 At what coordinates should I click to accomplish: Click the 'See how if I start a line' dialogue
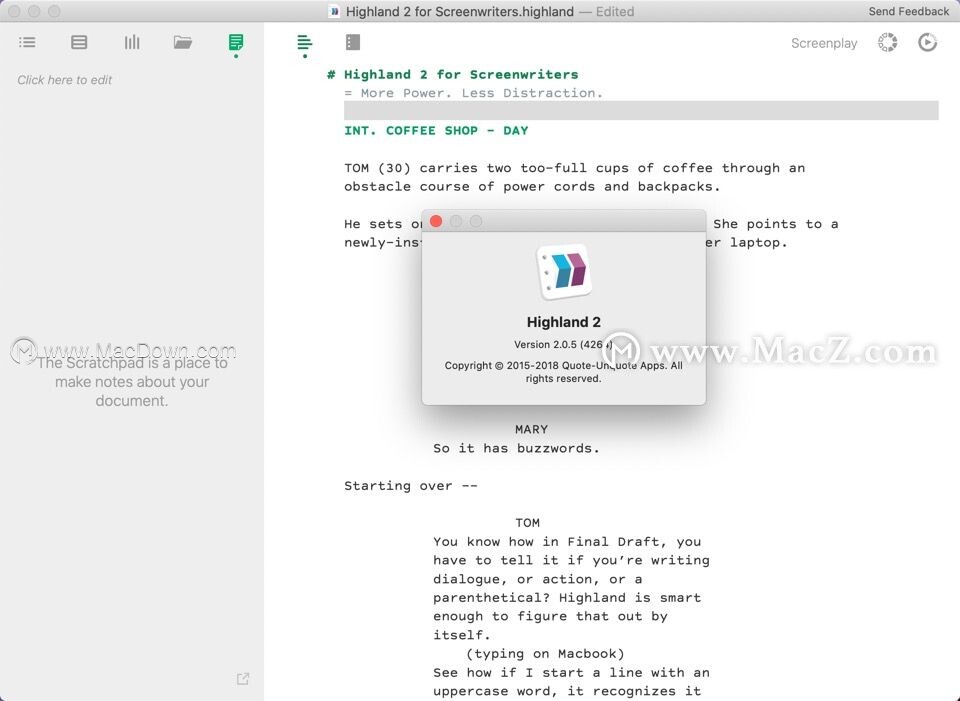[x=571, y=672]
